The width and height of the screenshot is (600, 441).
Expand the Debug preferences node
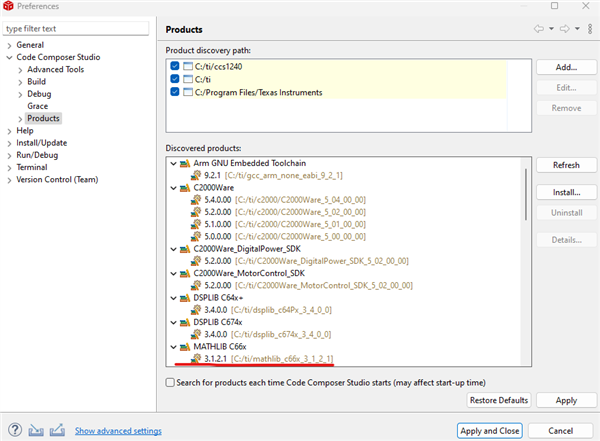click(x=20, y=95)
